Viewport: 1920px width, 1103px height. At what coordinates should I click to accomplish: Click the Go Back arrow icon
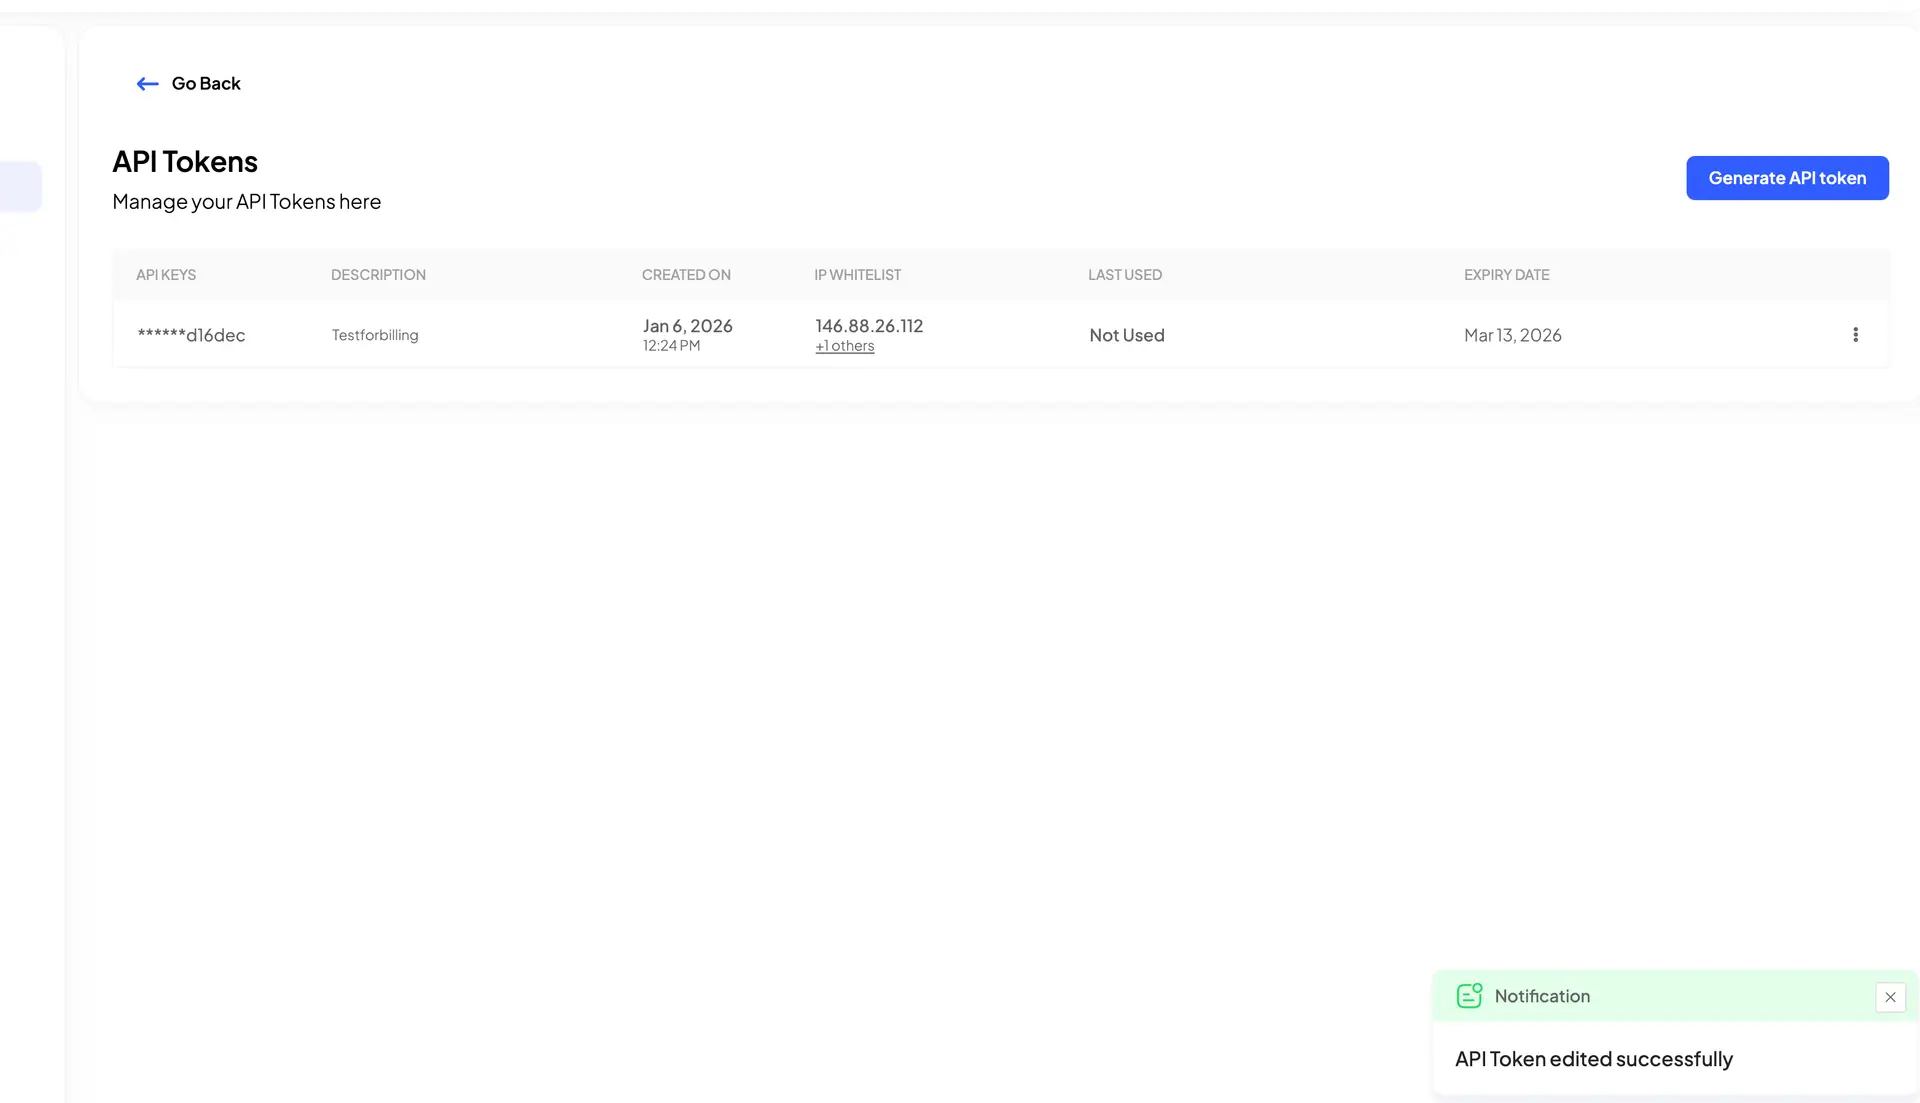(x=147, y=83)
